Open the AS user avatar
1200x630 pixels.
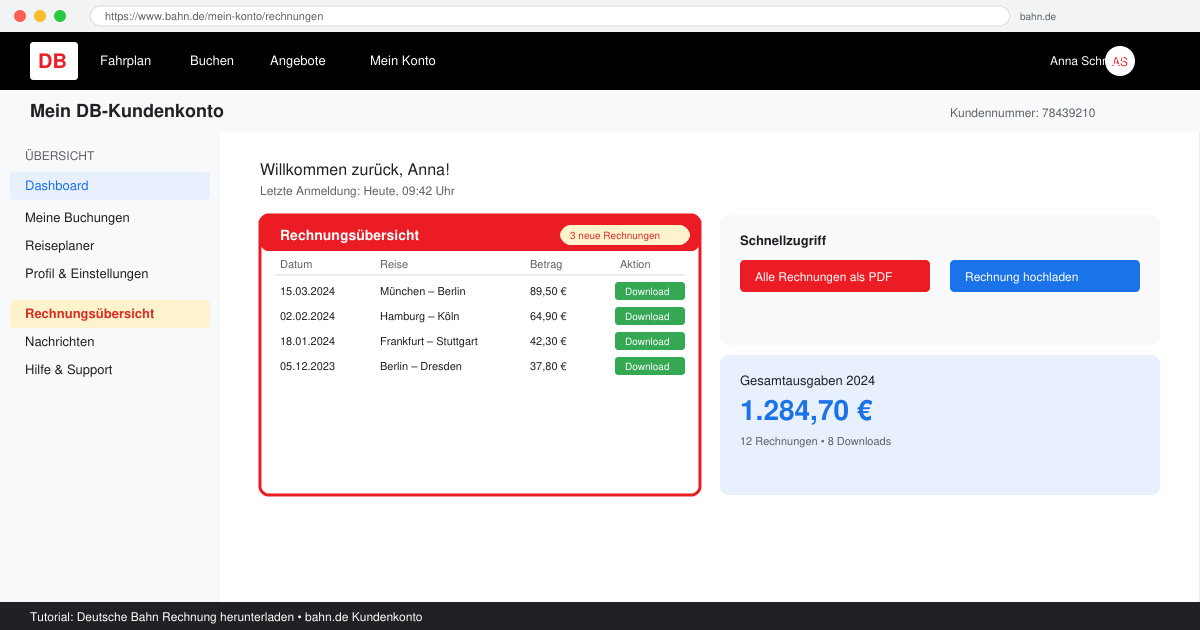(x=1120, y=61)
